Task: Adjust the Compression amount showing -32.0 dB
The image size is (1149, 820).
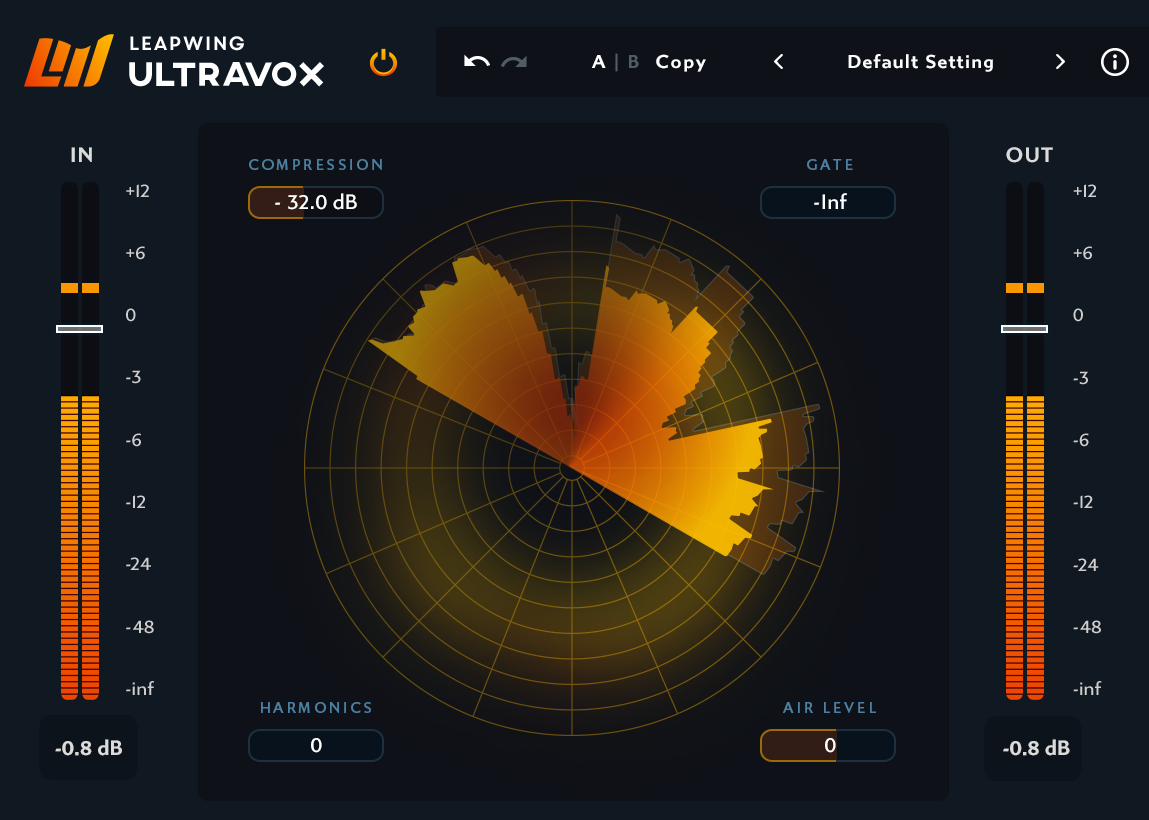Action: click(315, 202)
